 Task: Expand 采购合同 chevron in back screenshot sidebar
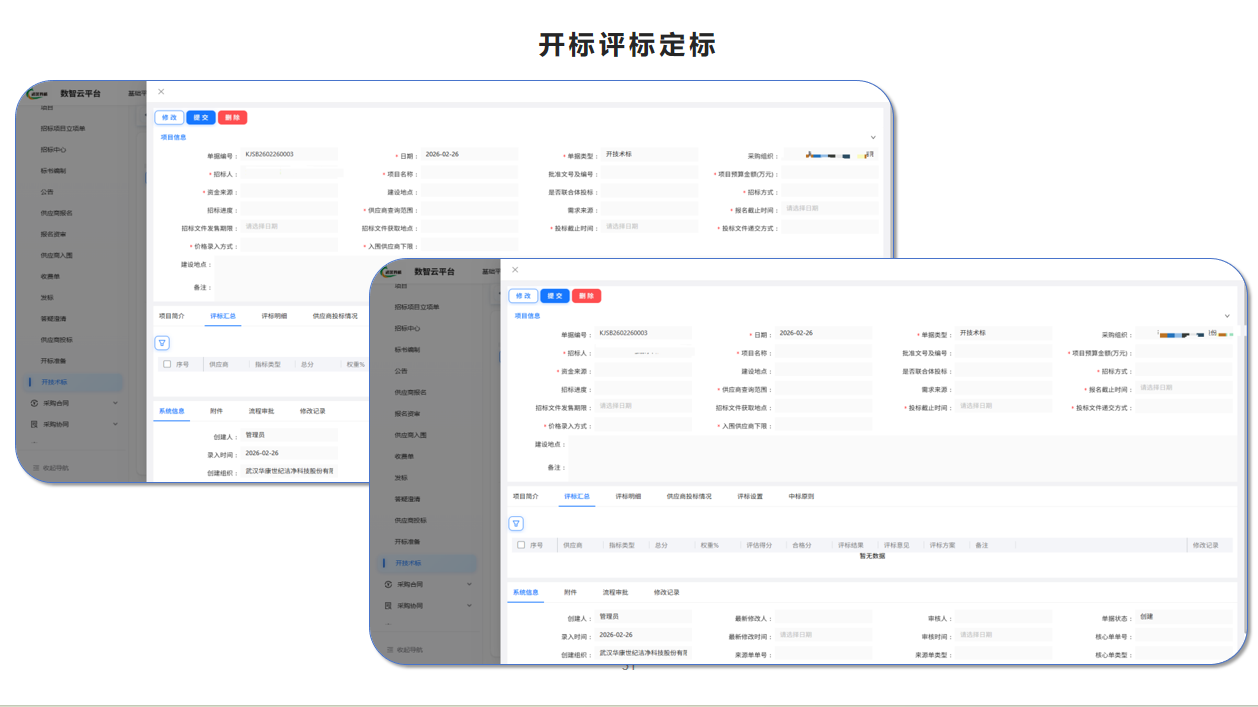[x=115, y=403]
